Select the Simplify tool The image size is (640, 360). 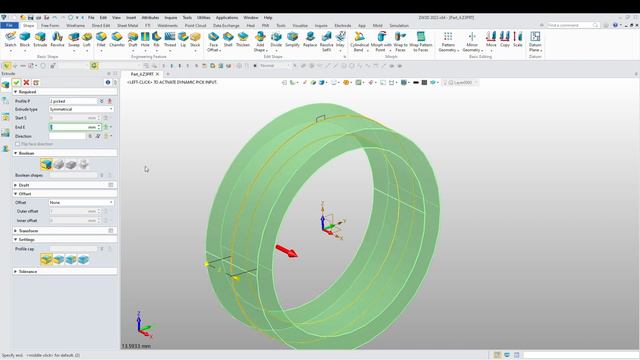click(292, 40)
